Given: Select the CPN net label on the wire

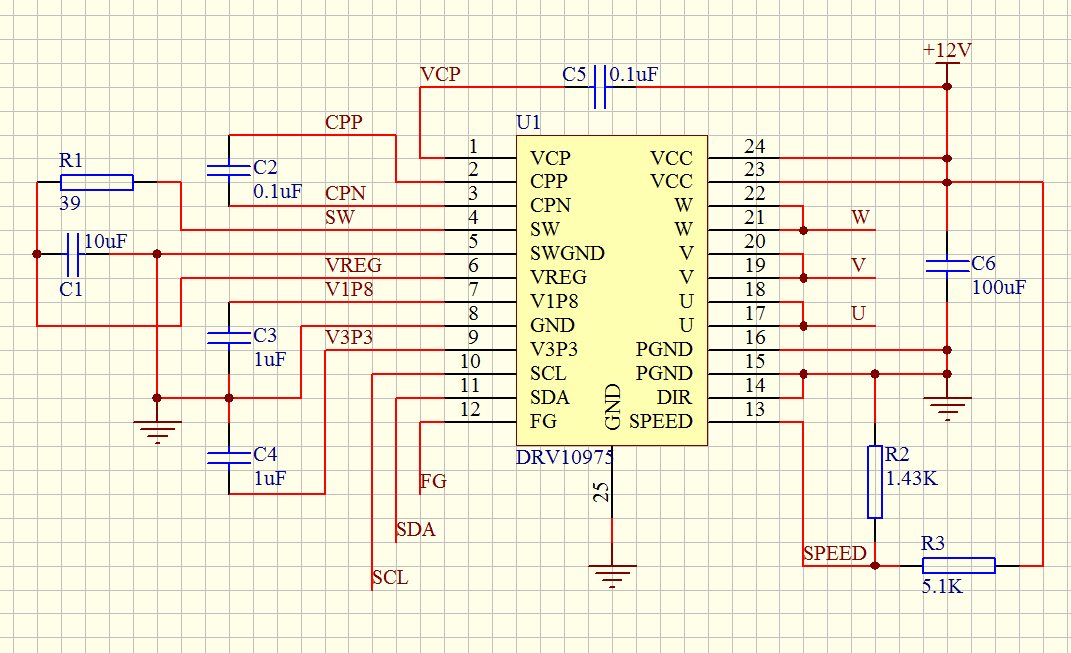Looking at the screenshot, I should [345, 194].
